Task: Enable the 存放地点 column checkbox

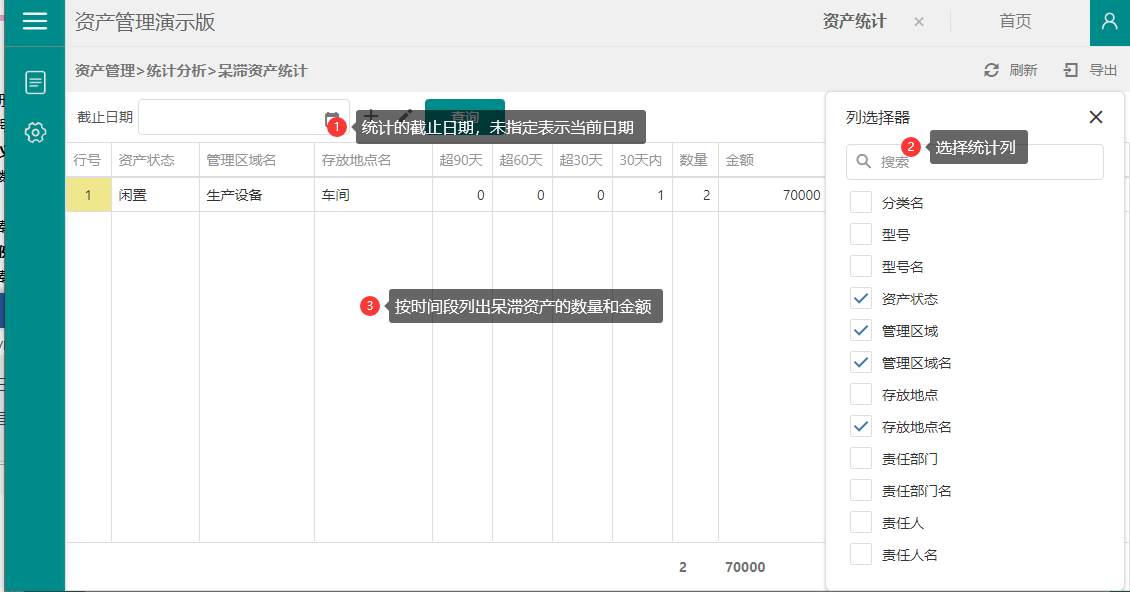Action: [x=860, y=394]
